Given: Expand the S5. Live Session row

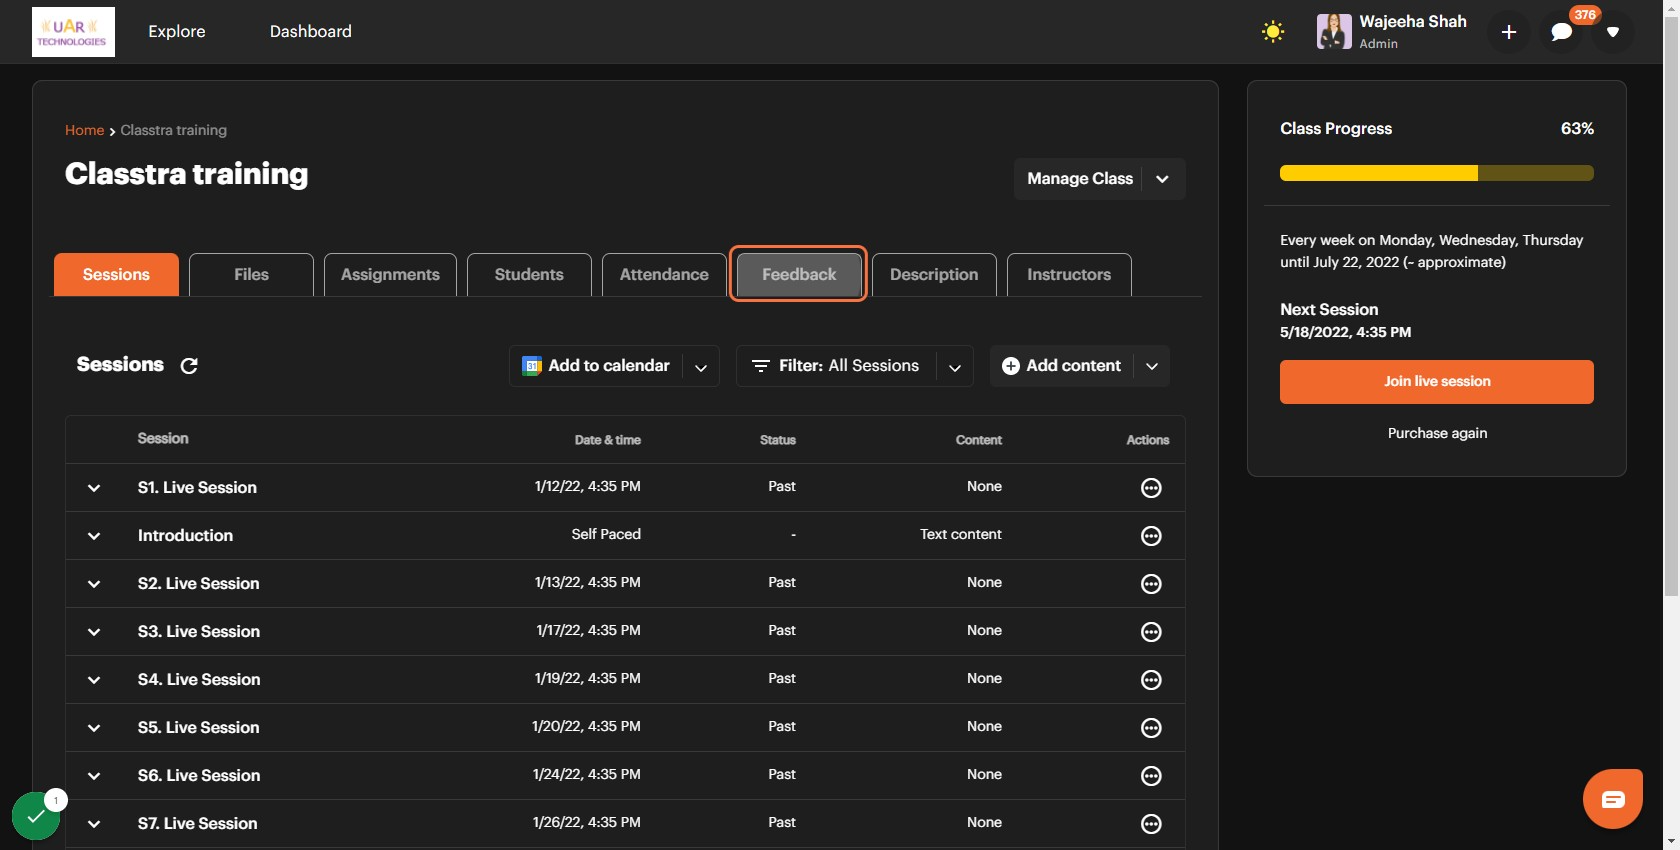Looking at the screenshot, I should coord(94,728).
